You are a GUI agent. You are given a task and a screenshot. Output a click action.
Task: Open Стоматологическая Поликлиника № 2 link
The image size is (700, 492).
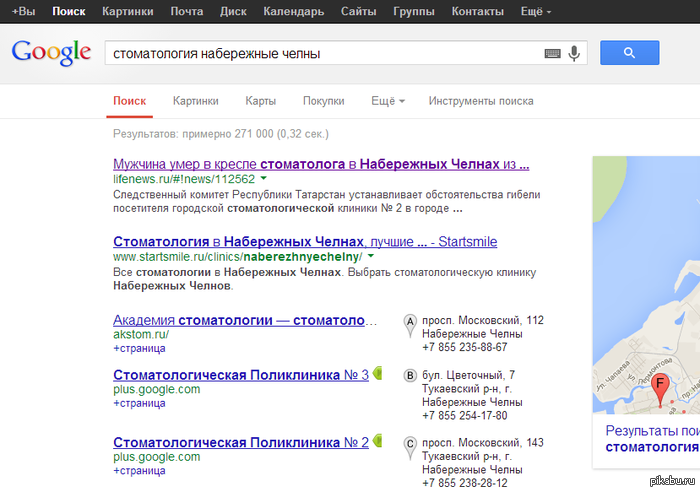[241, 442]
